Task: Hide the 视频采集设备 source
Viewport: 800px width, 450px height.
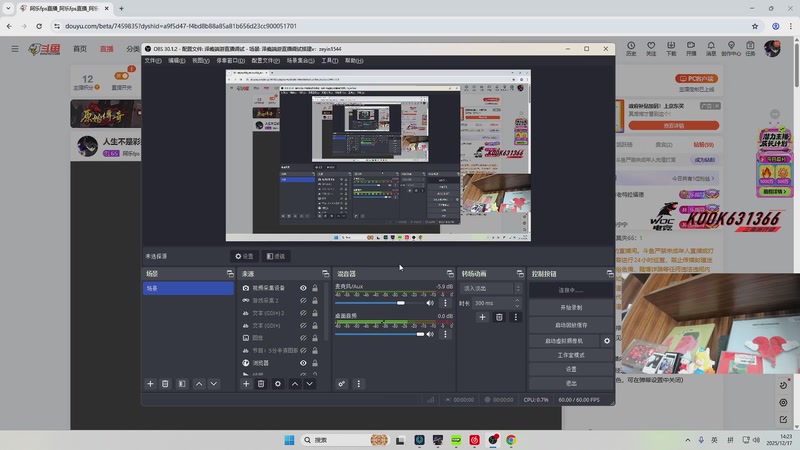Action: (x=303, y=288)
